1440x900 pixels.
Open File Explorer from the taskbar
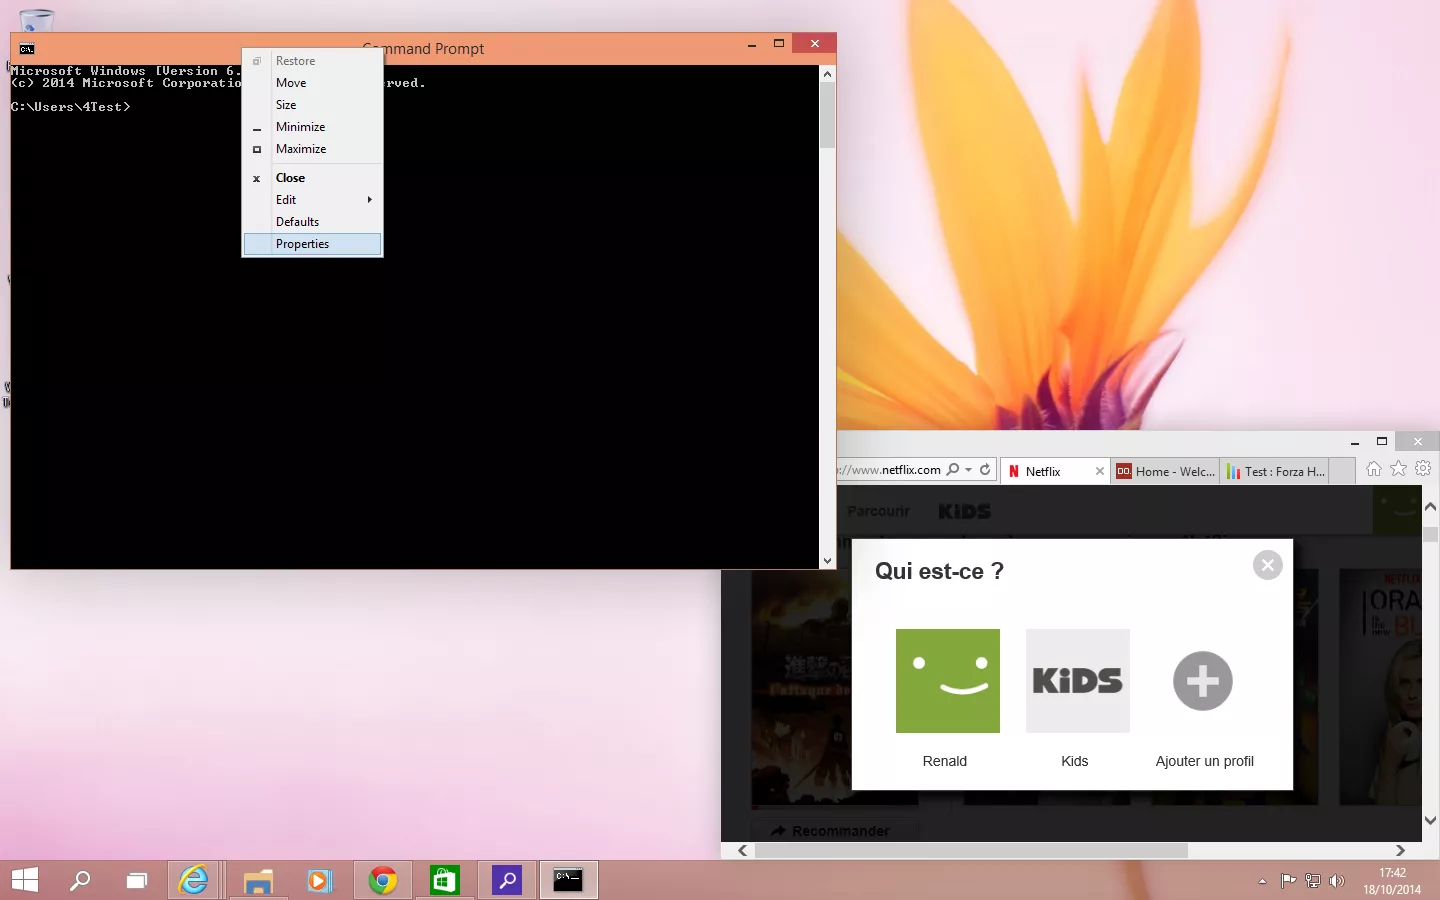pos(259,880)
